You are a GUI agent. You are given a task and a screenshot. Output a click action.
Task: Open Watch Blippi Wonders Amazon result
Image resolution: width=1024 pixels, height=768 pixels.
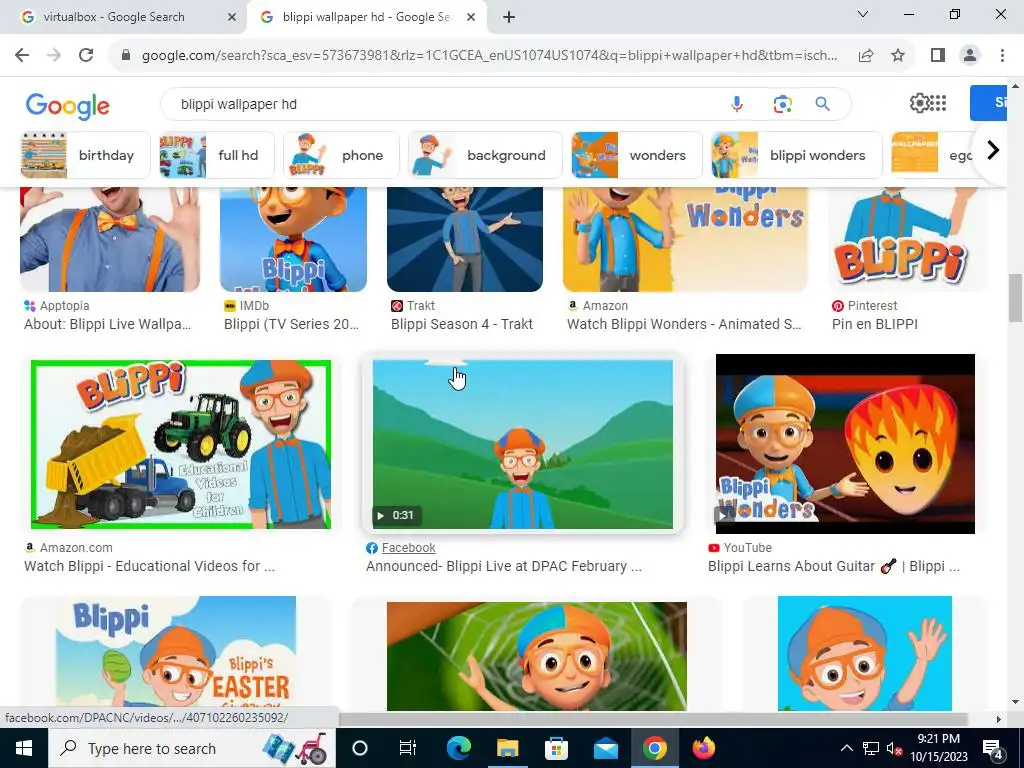(x=684, y=324)
